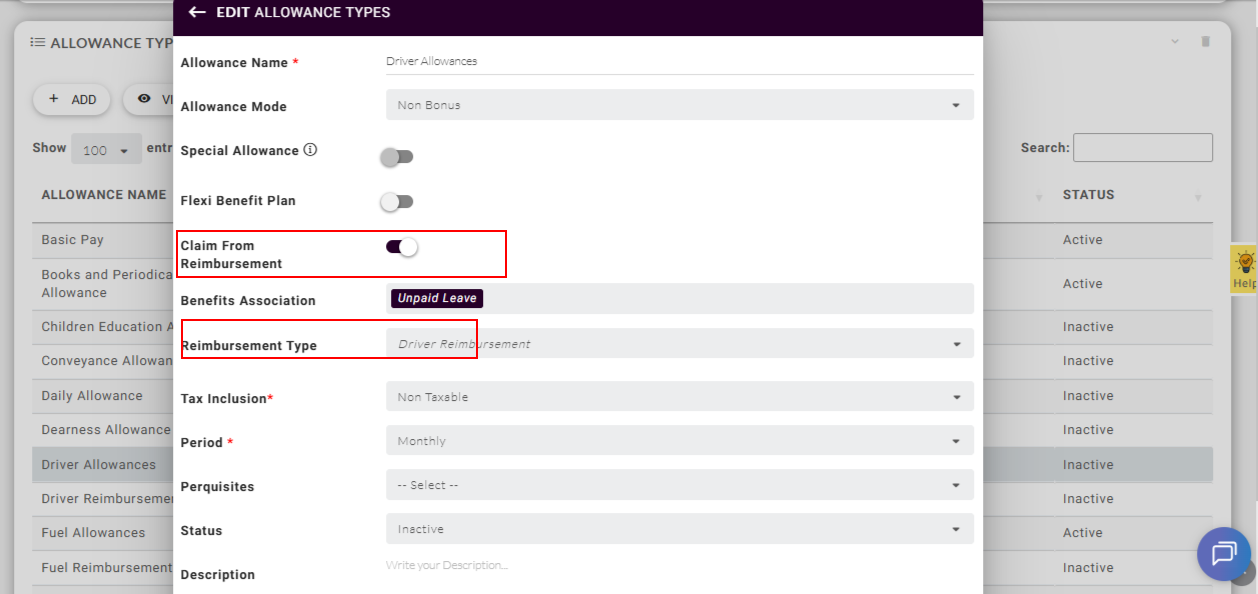Turn on the Flexi Benefit Plan switch
The height and width of the screenshot is (594, 1258).
tap(397, 202)
